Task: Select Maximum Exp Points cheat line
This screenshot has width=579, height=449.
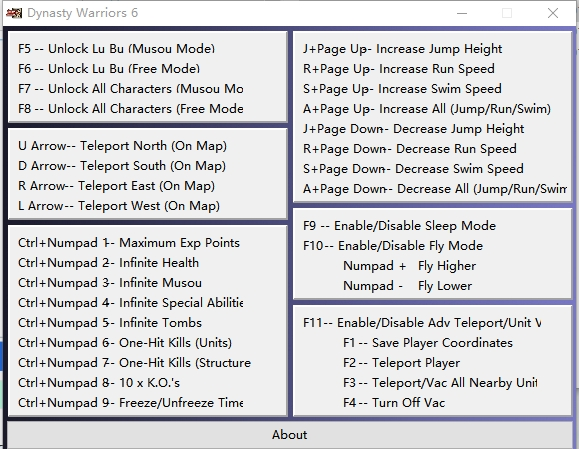Action: coord(129,243)
